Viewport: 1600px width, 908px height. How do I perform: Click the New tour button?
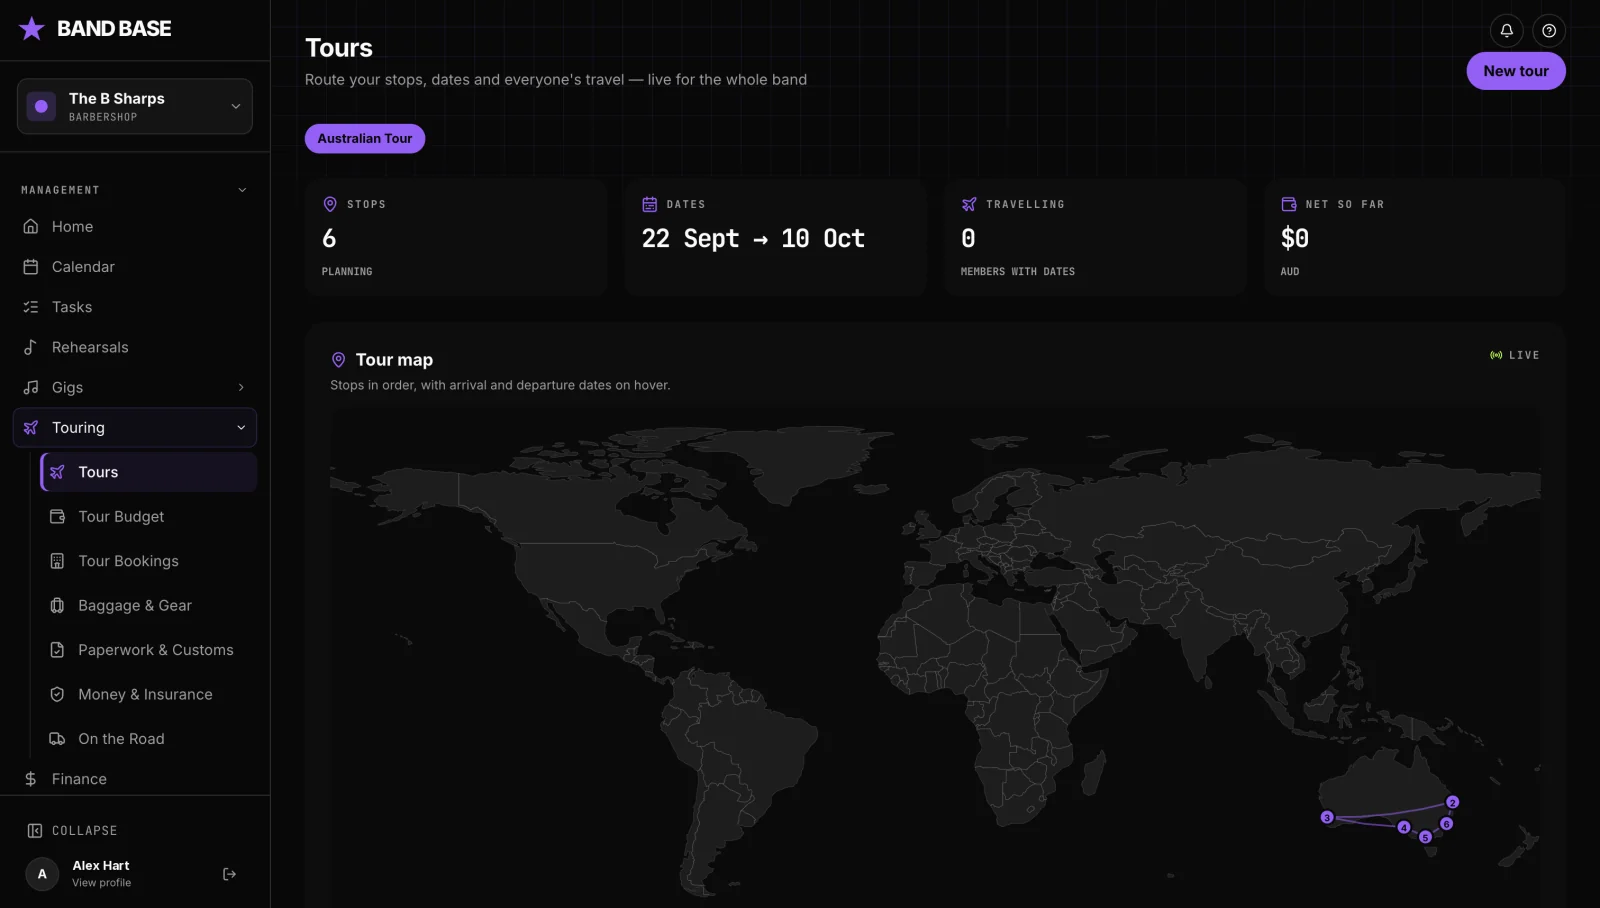point(1516,71)
